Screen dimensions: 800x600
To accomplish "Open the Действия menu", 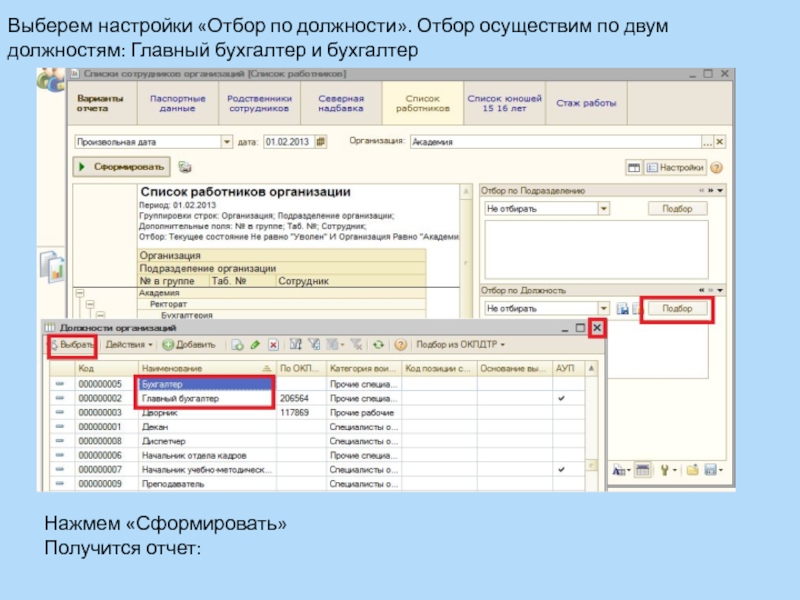I will [129, 344].
